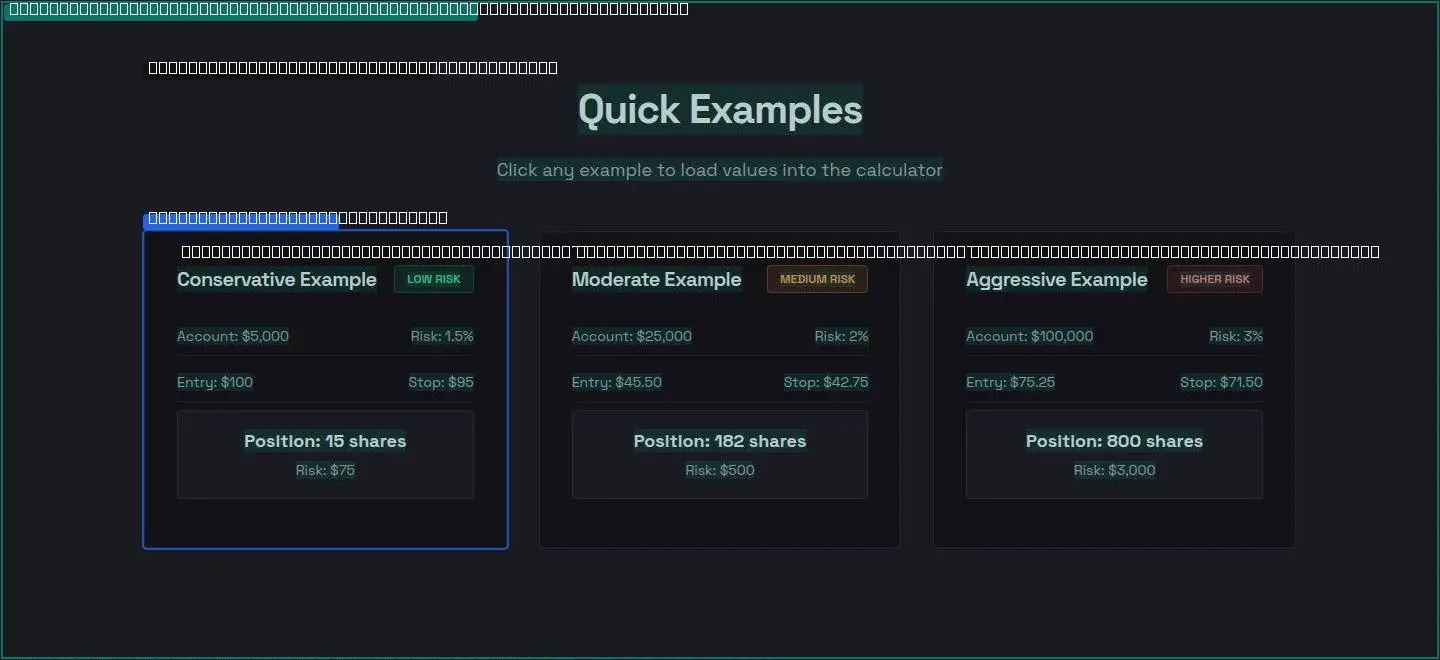Screen dimensions: 1440x660
Task: Click the LOW RISK badge
Action: point(434,279)
